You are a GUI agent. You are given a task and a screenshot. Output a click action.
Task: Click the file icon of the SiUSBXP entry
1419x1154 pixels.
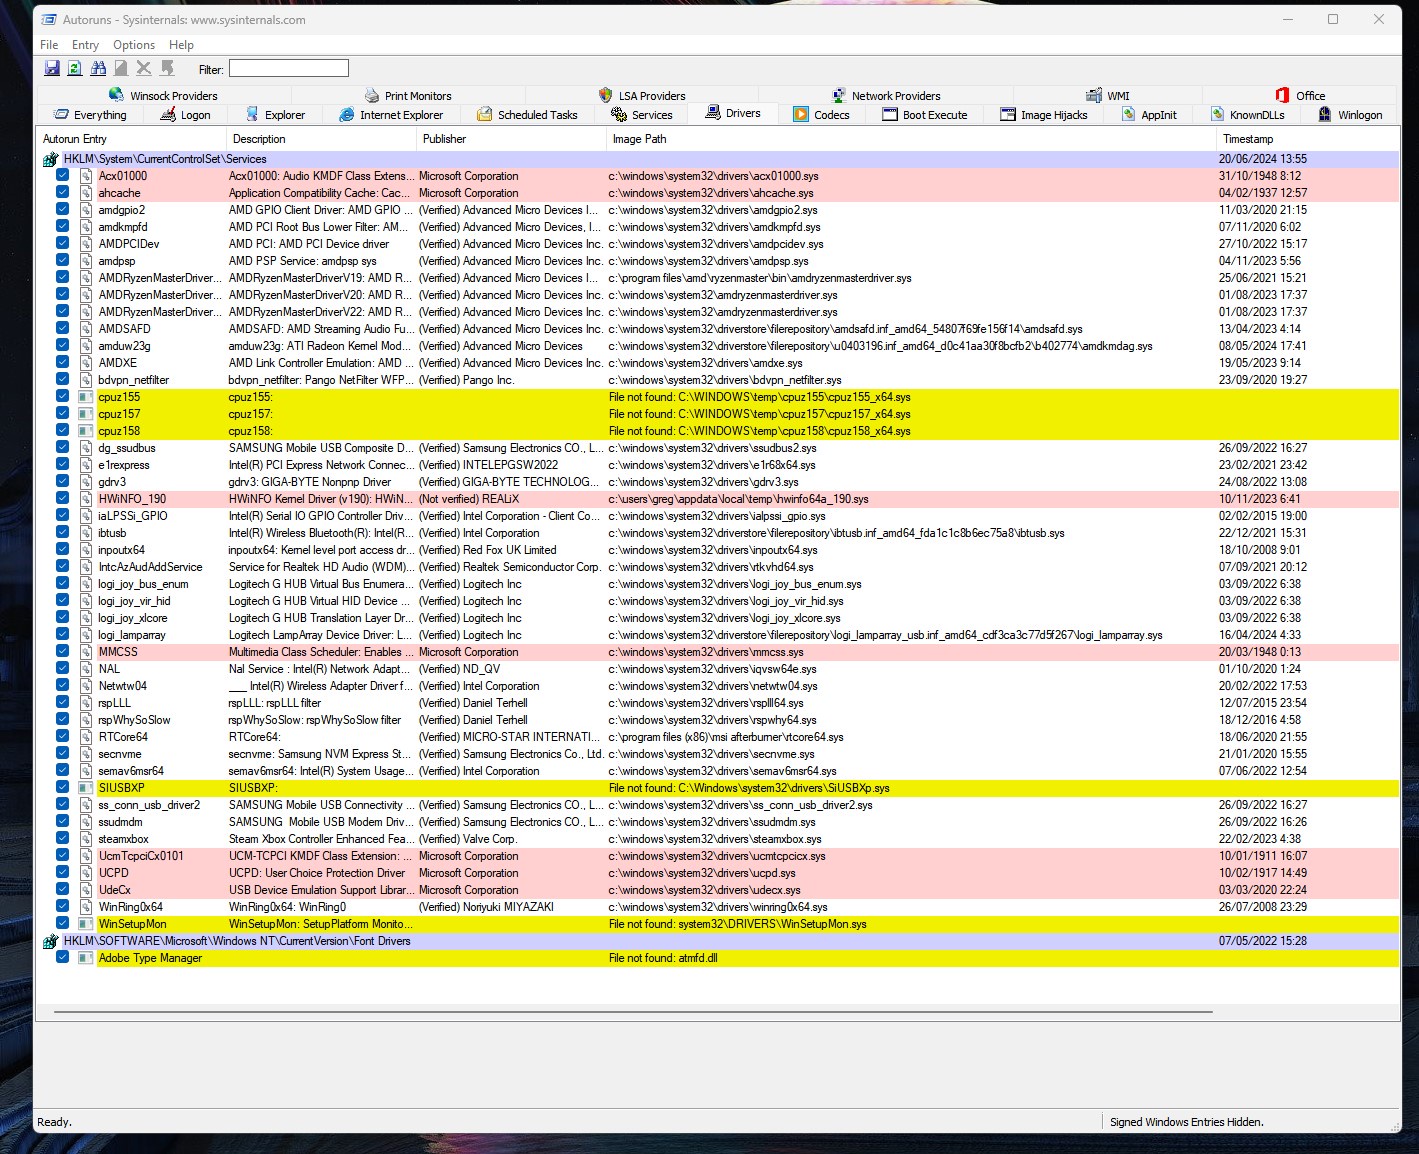[x=86, y=788]
